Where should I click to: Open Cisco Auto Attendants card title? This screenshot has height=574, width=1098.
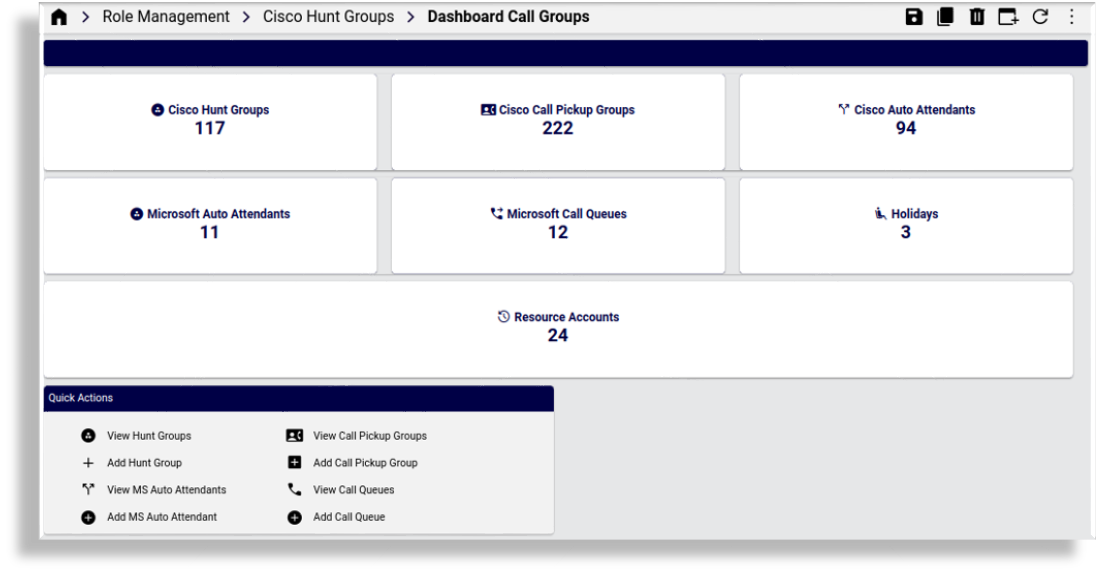(915, 110)
